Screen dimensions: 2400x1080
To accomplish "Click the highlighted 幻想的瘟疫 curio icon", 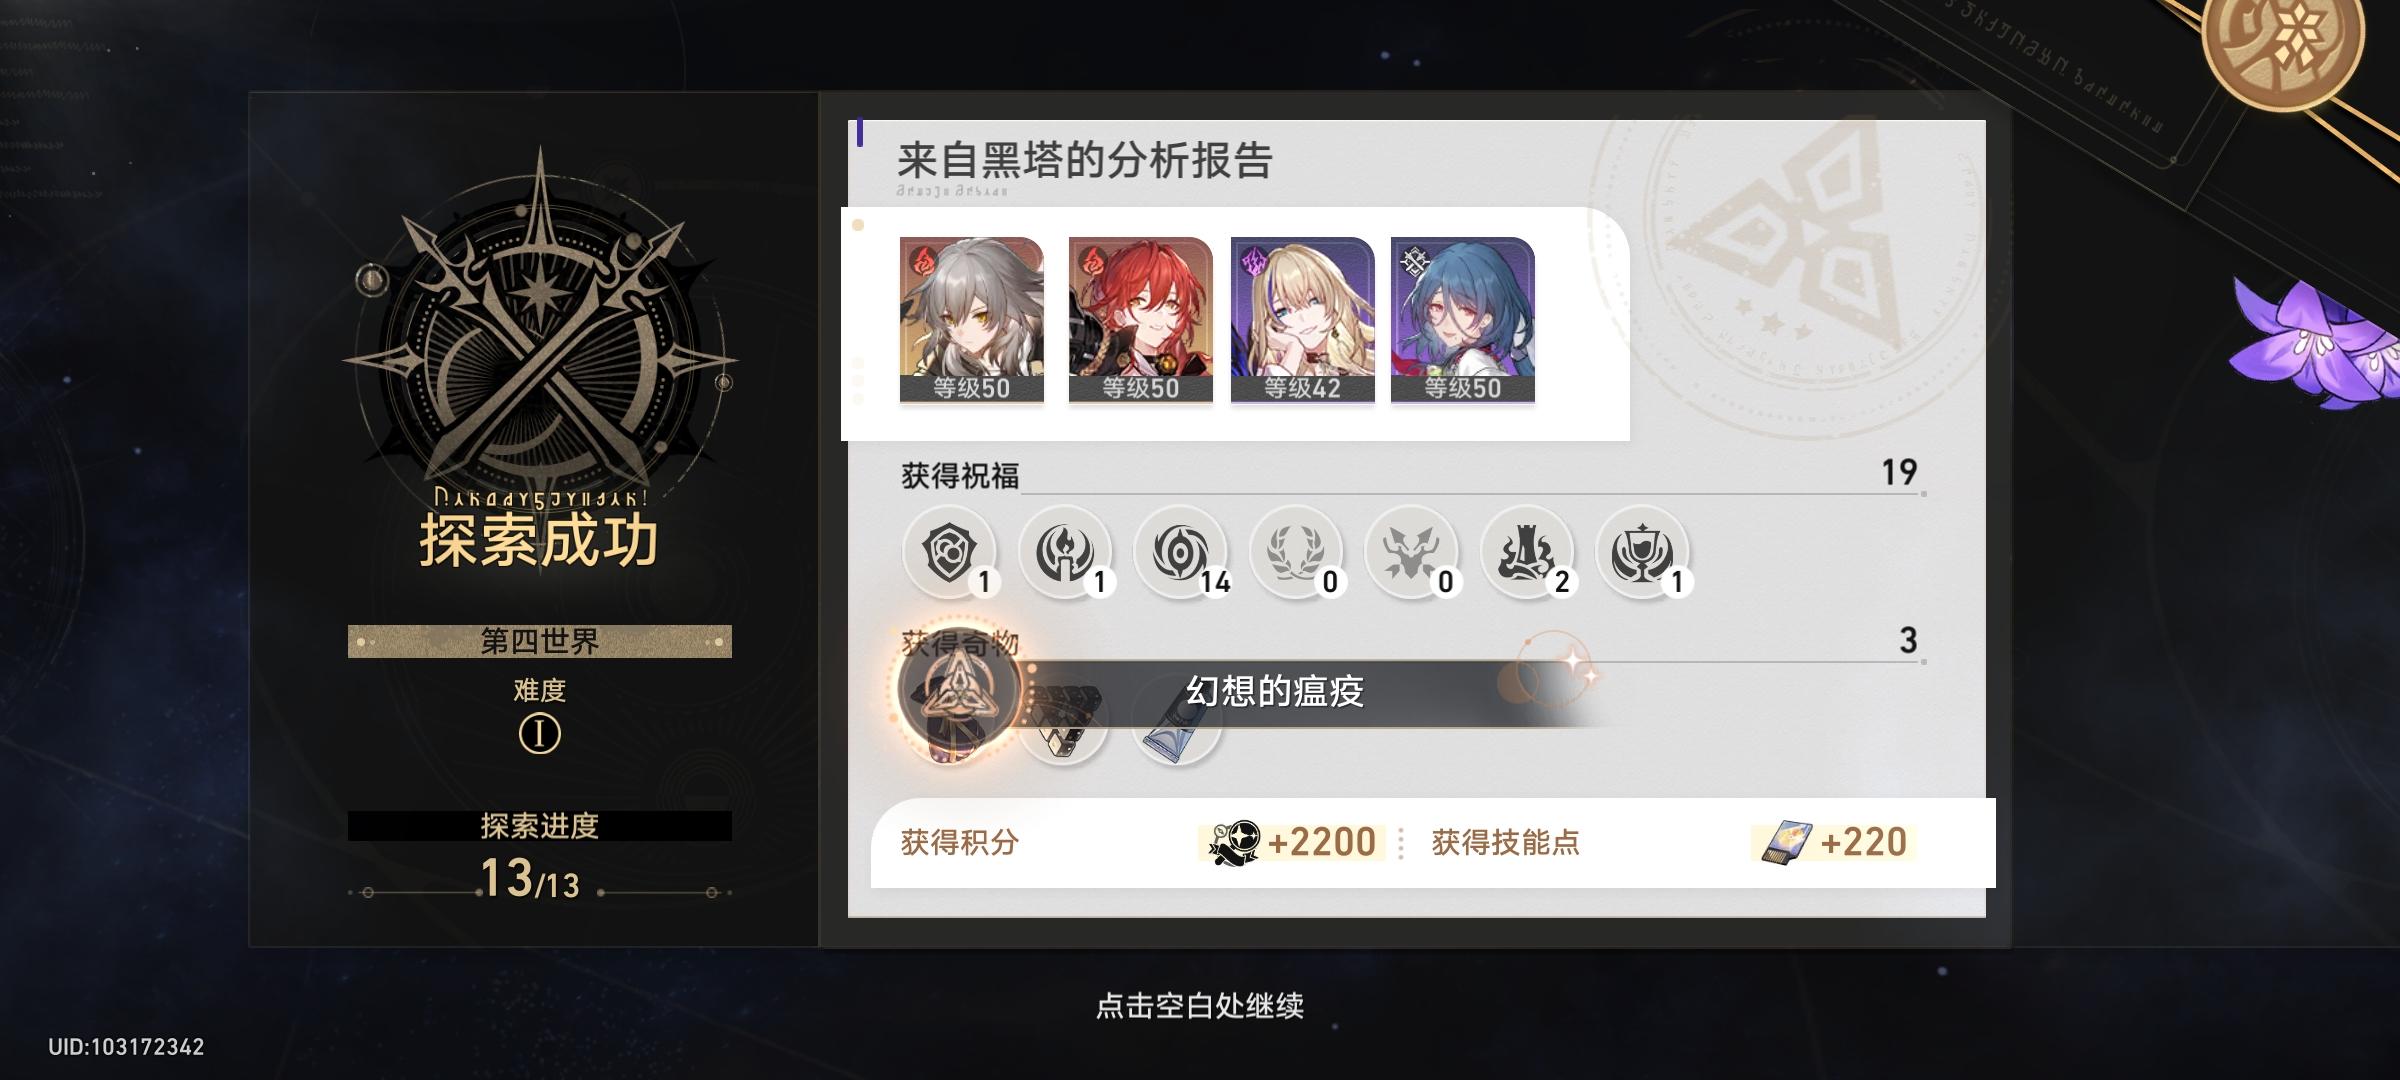I will pyautogui.click(x=958, y=692).
